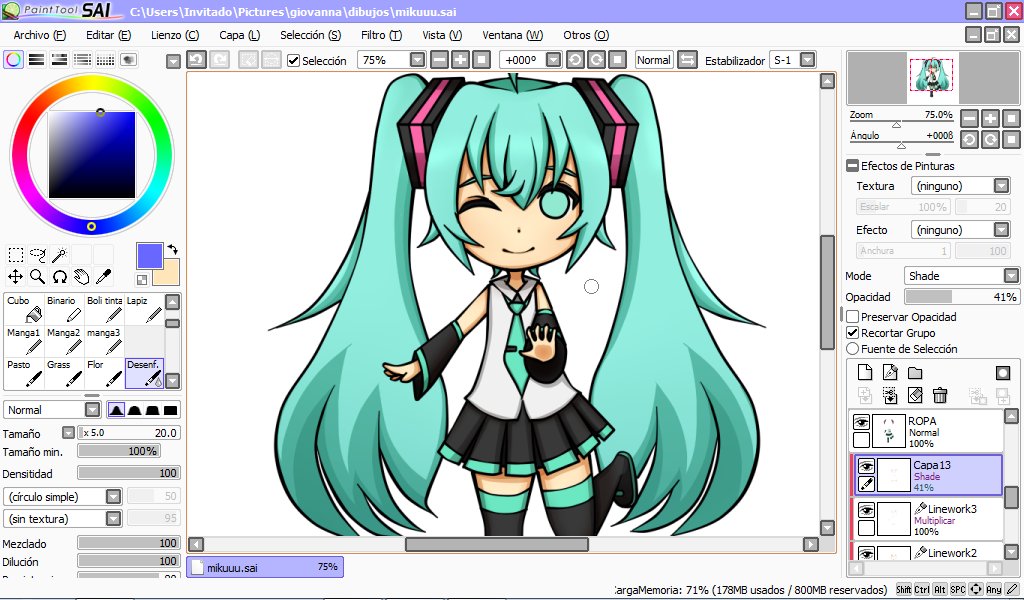Open the Ventana menu
The height and width of the screenshot is (600, 1024).
click(513, 35)
